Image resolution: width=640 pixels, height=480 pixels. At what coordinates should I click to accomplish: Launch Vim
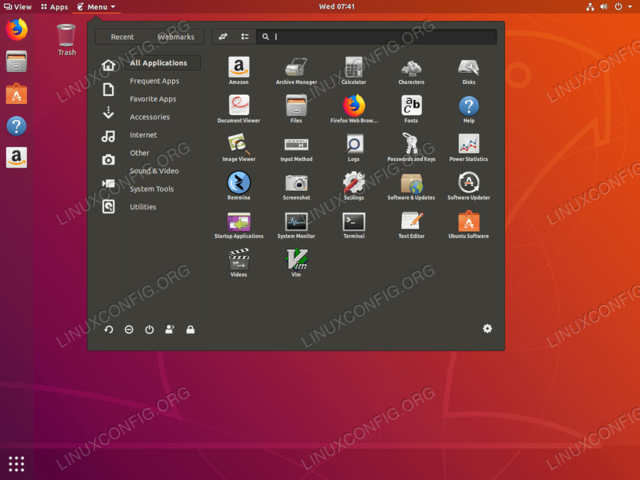click(296, 263)
